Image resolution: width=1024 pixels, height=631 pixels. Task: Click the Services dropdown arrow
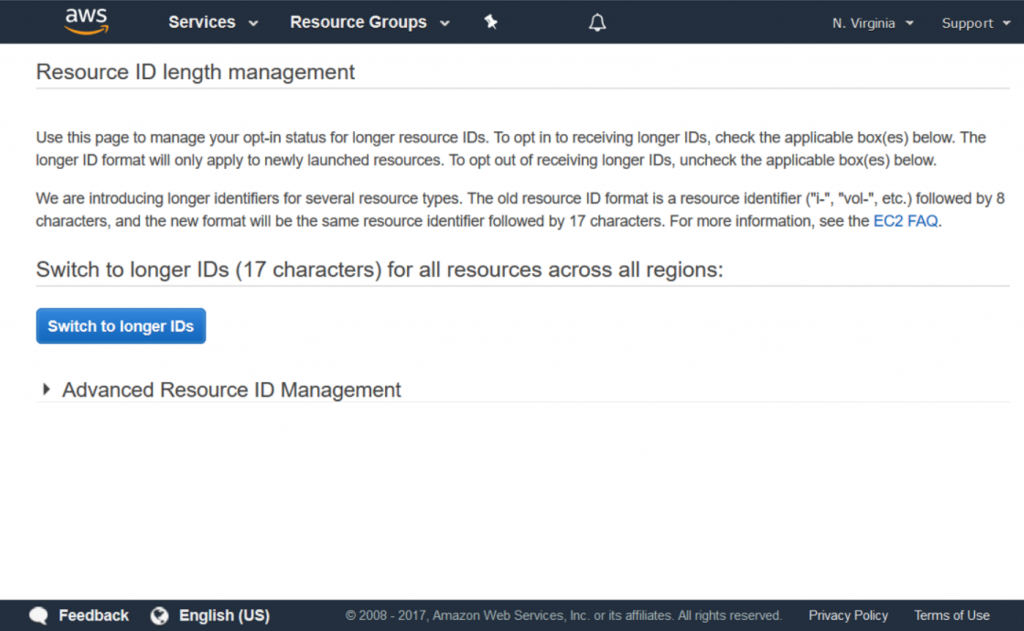253,23
